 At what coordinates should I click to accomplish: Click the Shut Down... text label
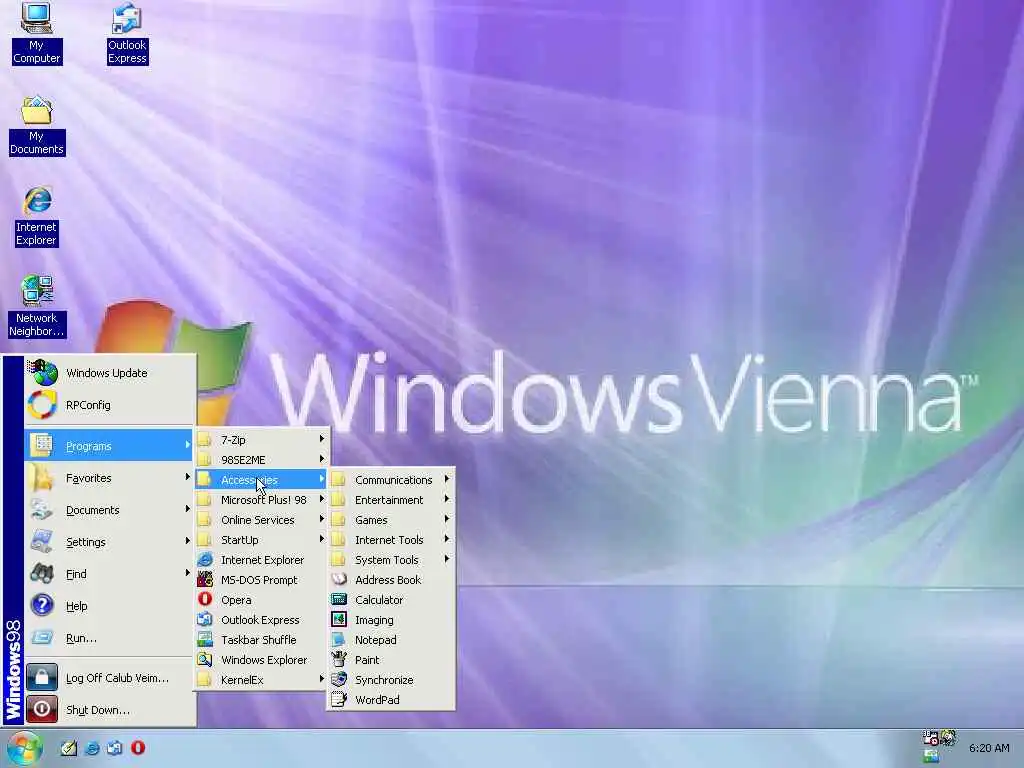98,710
